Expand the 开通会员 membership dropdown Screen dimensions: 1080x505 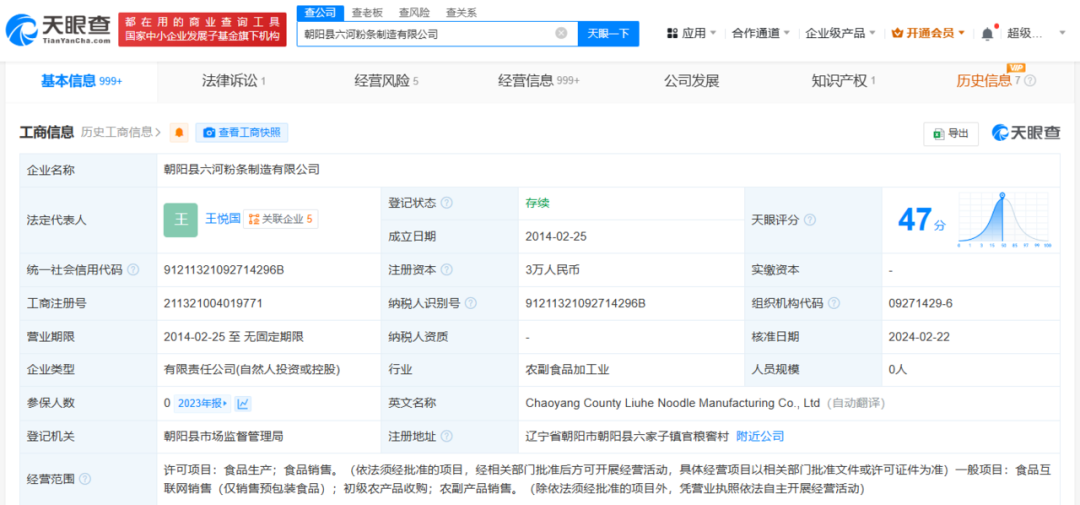tap(929, 33)
